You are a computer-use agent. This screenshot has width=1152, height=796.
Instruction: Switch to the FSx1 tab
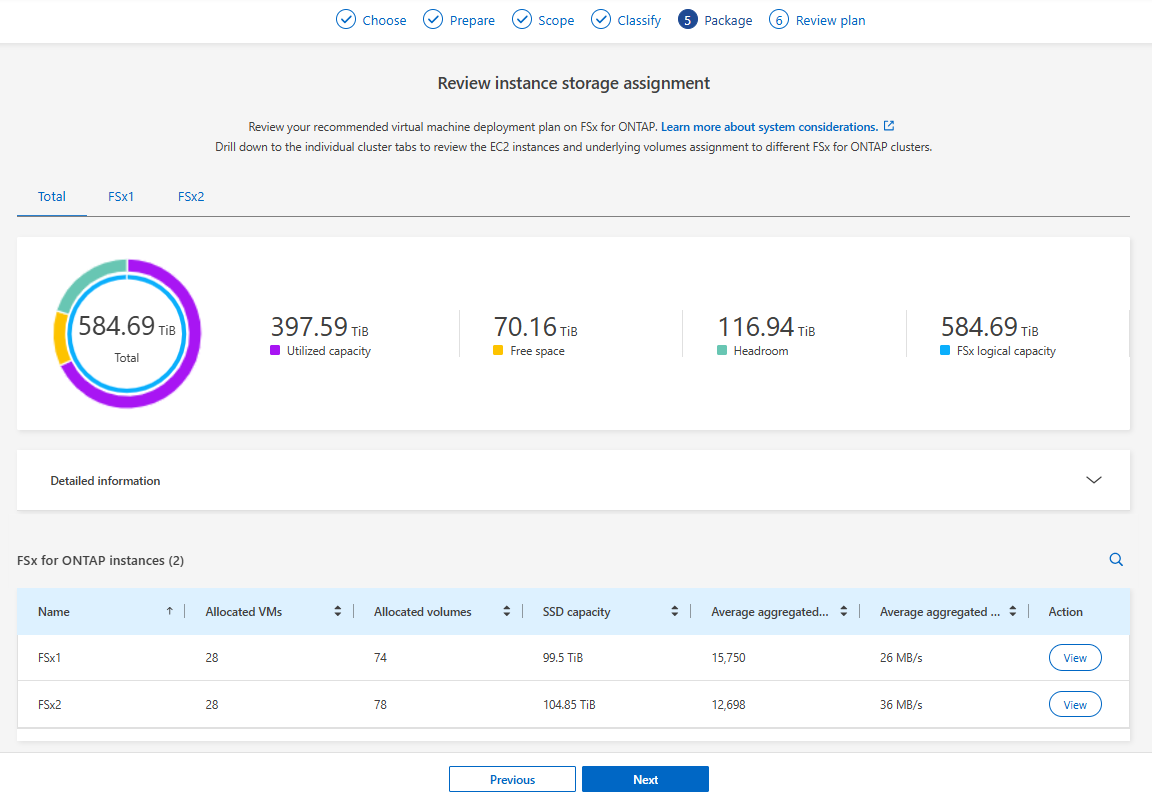click(x=121, y=197)
